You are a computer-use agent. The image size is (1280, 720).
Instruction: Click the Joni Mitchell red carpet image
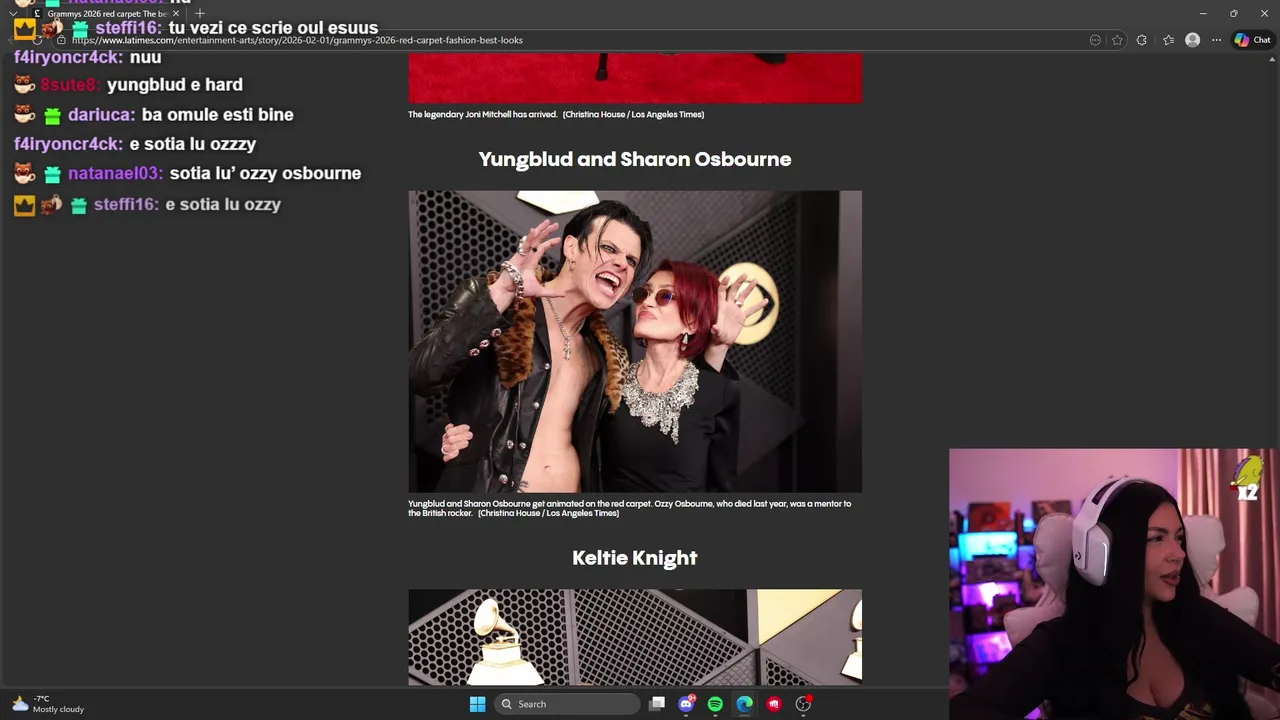(635, 78)
